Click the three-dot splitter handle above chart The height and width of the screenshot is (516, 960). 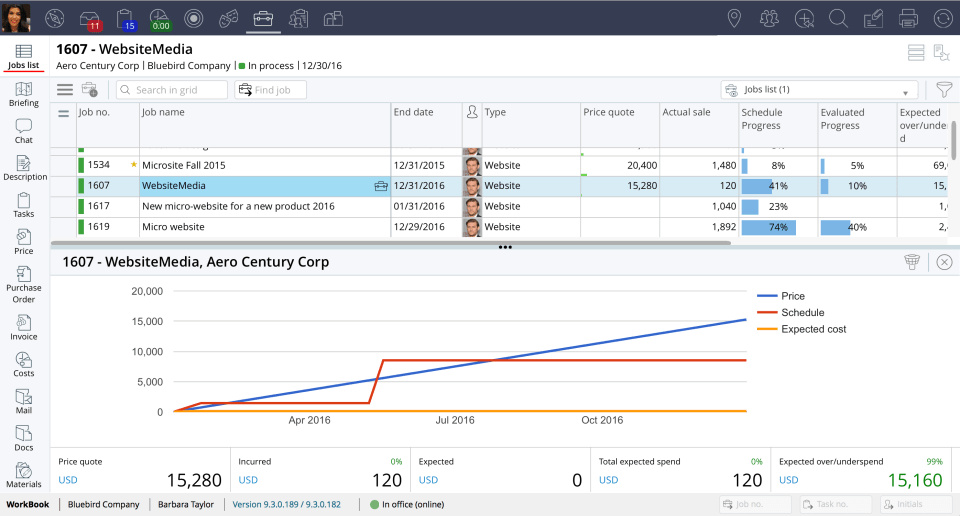click(505, 247)
